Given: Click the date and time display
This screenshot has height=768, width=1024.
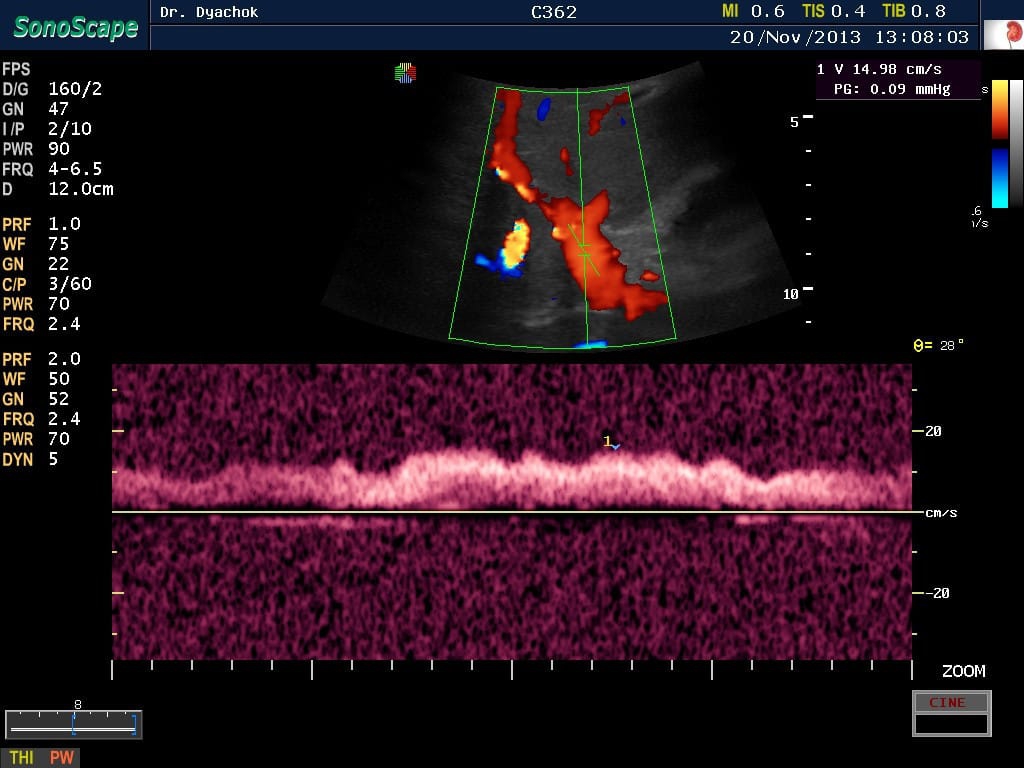Looking at the screenshot, I should (x=849, y=37).
